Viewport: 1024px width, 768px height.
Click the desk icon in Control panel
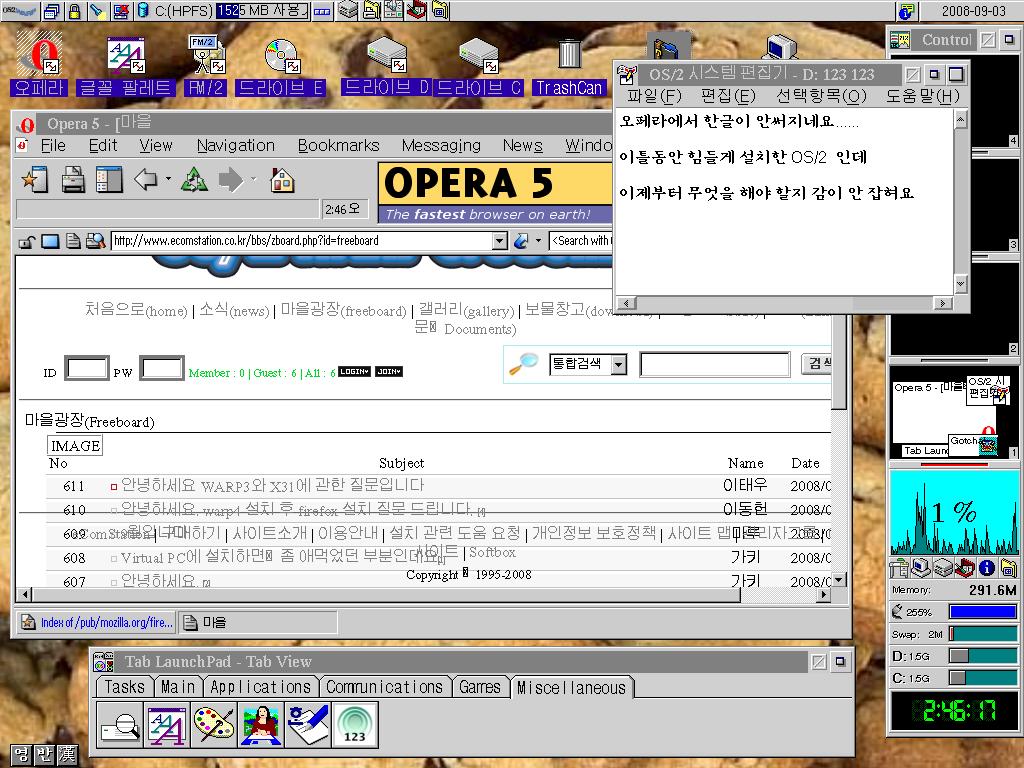coord(899,568)
